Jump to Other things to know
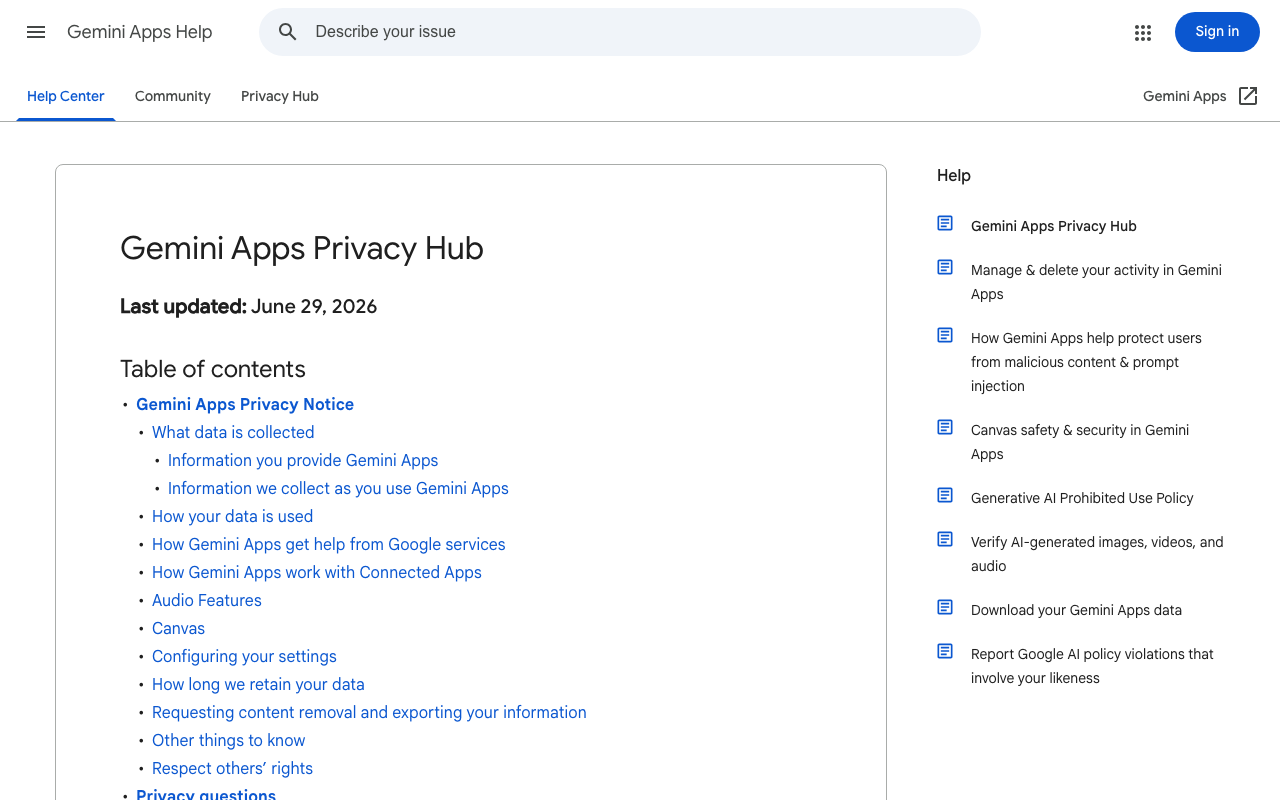Image resolution: width=1280 pixels, height=800 pixels. pyautogui.click(x=229, y=740)
